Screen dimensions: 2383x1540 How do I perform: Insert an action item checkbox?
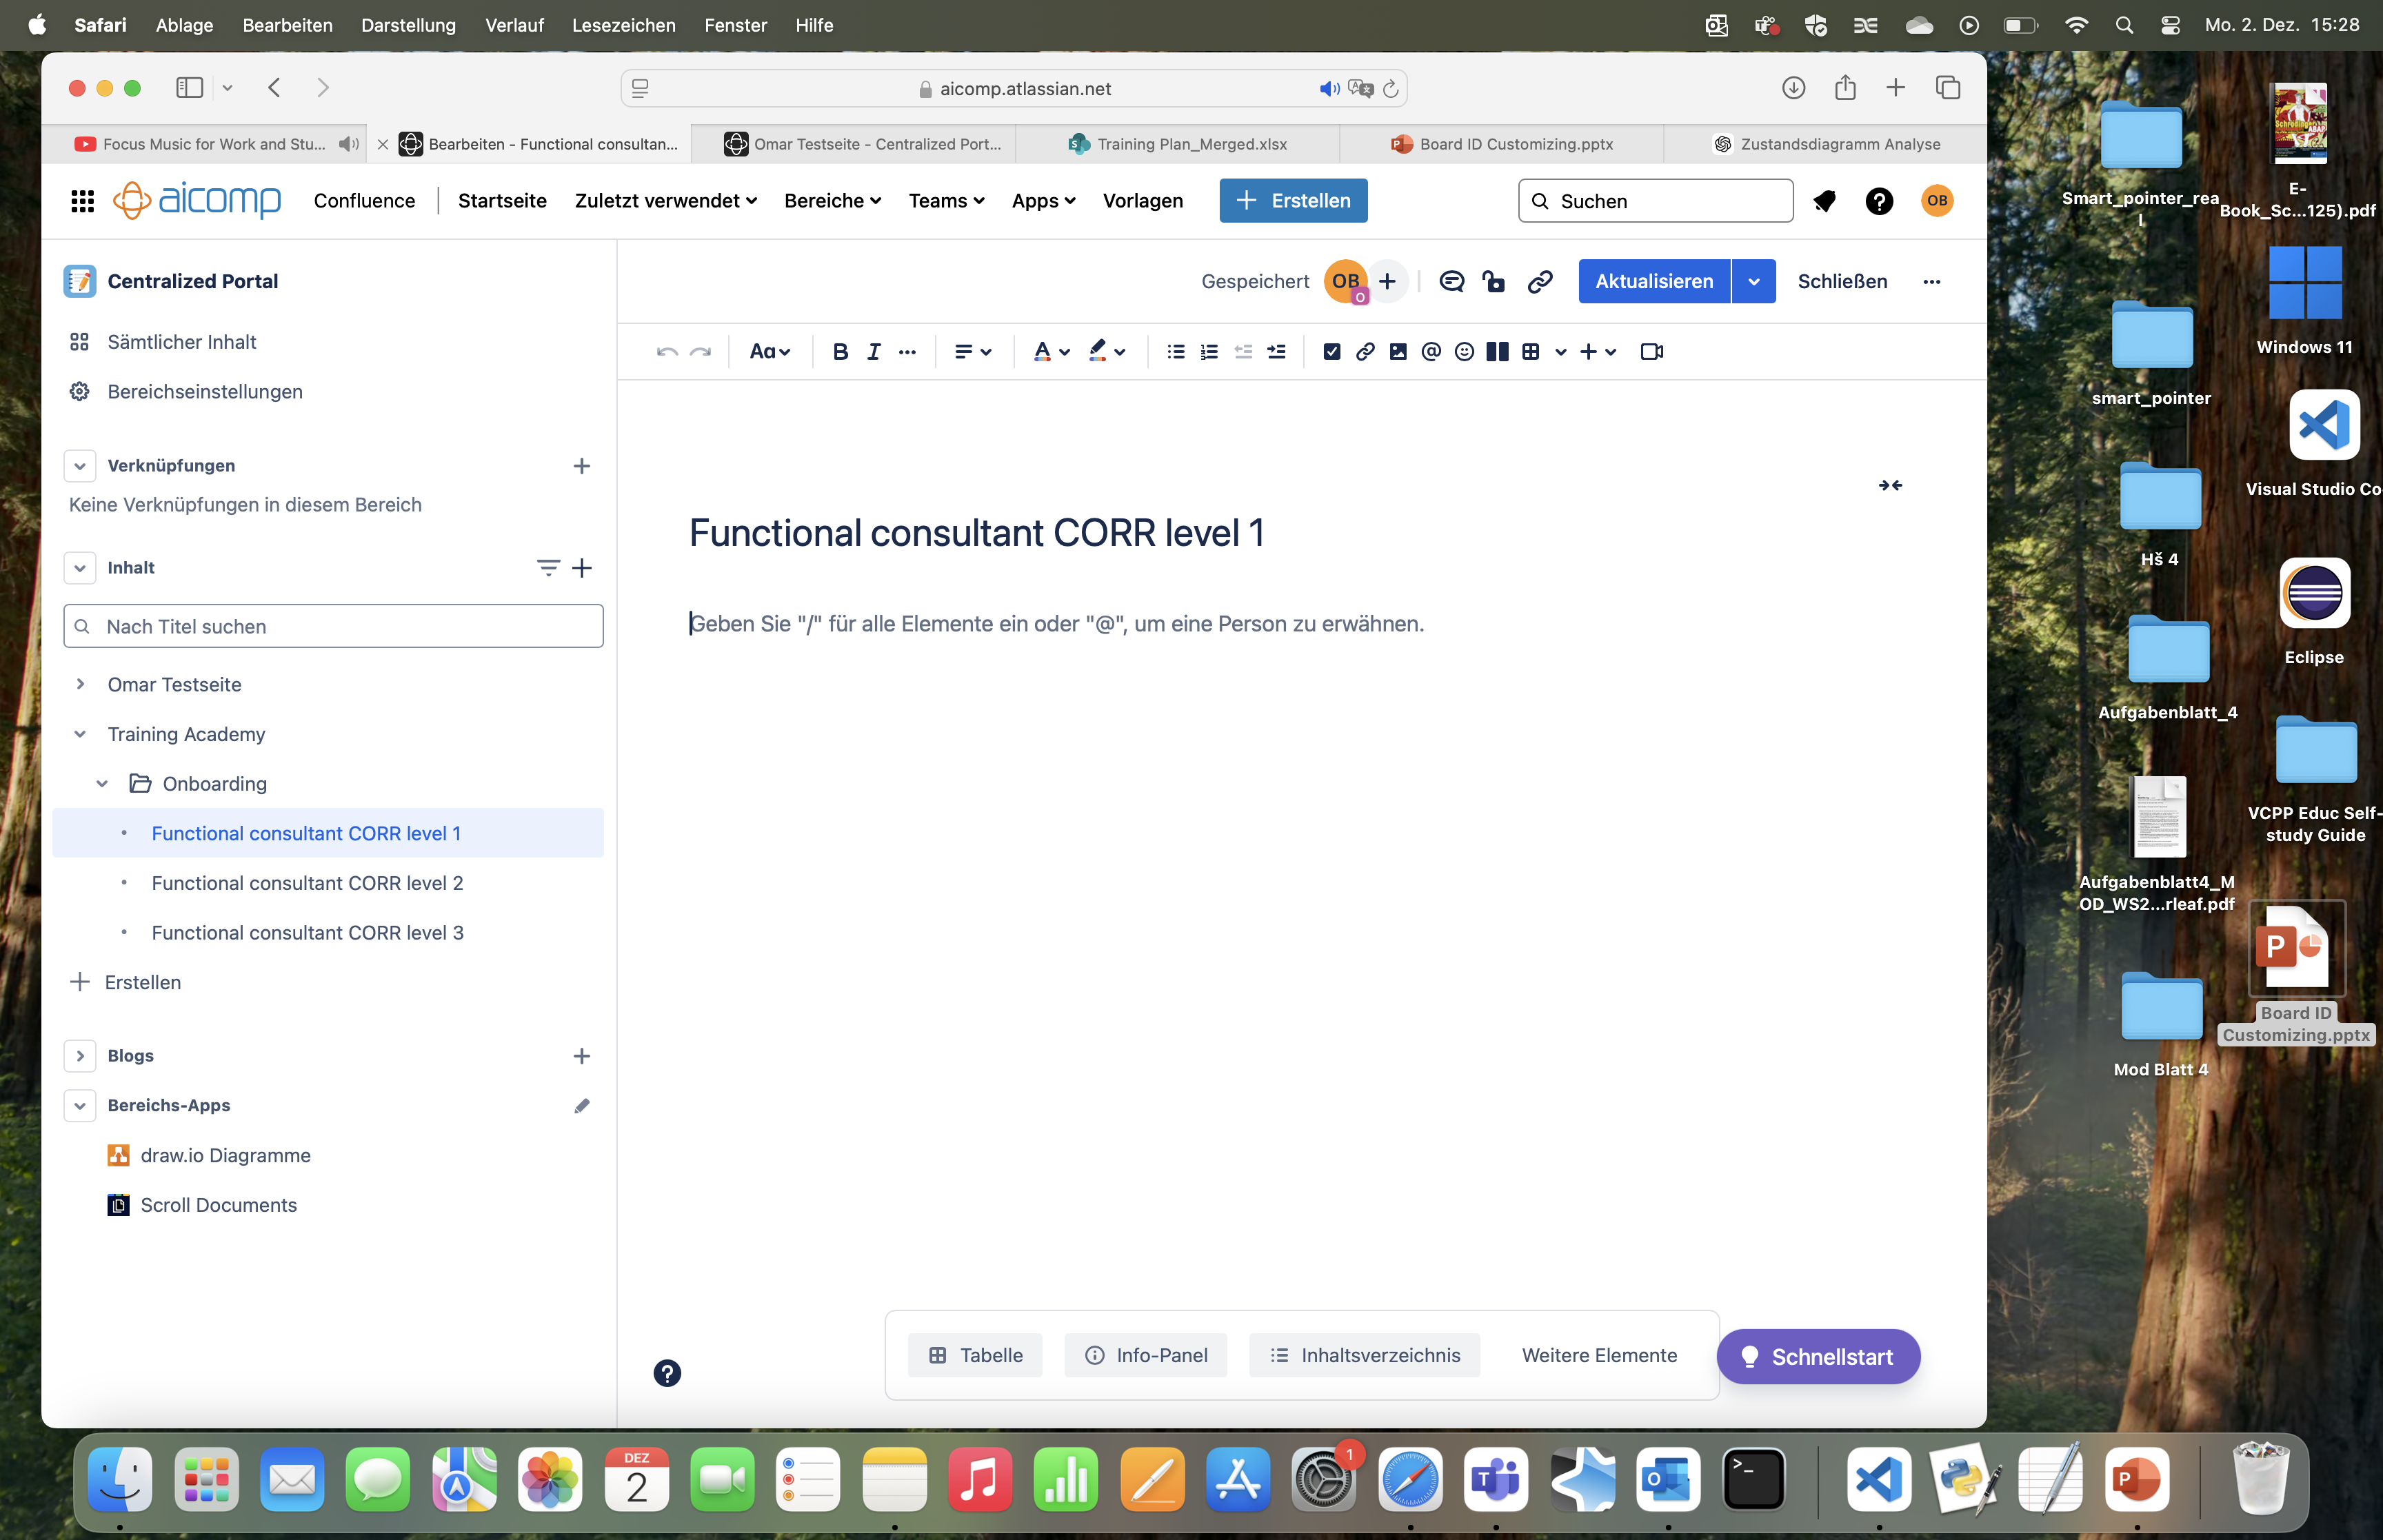click(x=1331, y=352)
